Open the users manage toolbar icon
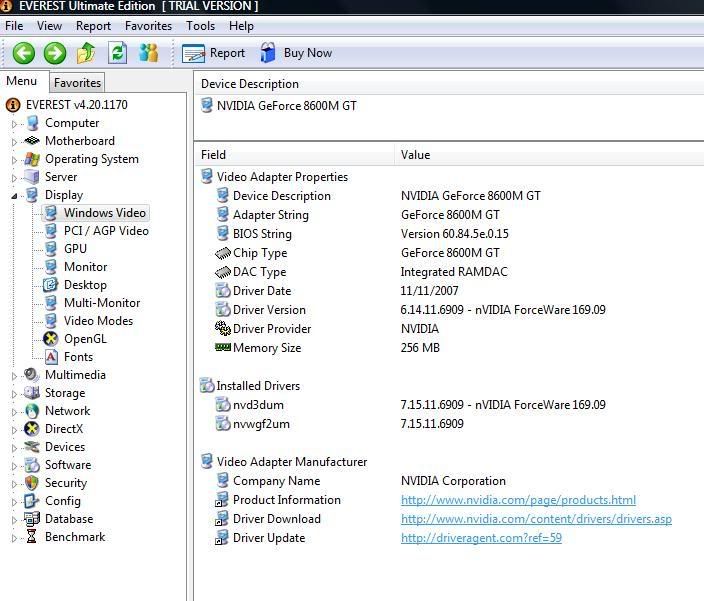Screen dimensions: 704x601 click(149, 53)
